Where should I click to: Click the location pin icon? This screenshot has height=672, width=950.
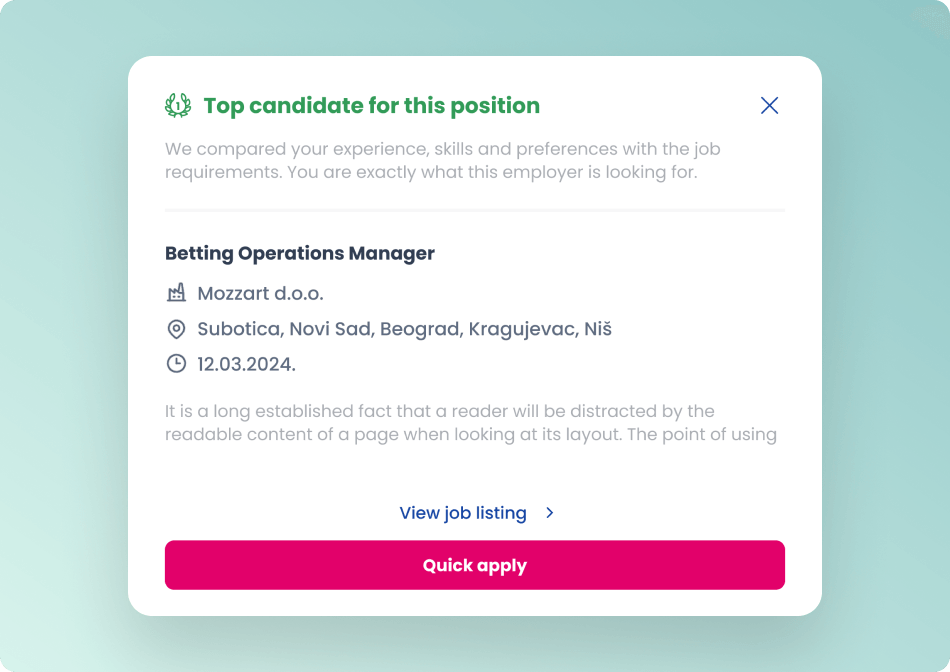tap(176, 329)
